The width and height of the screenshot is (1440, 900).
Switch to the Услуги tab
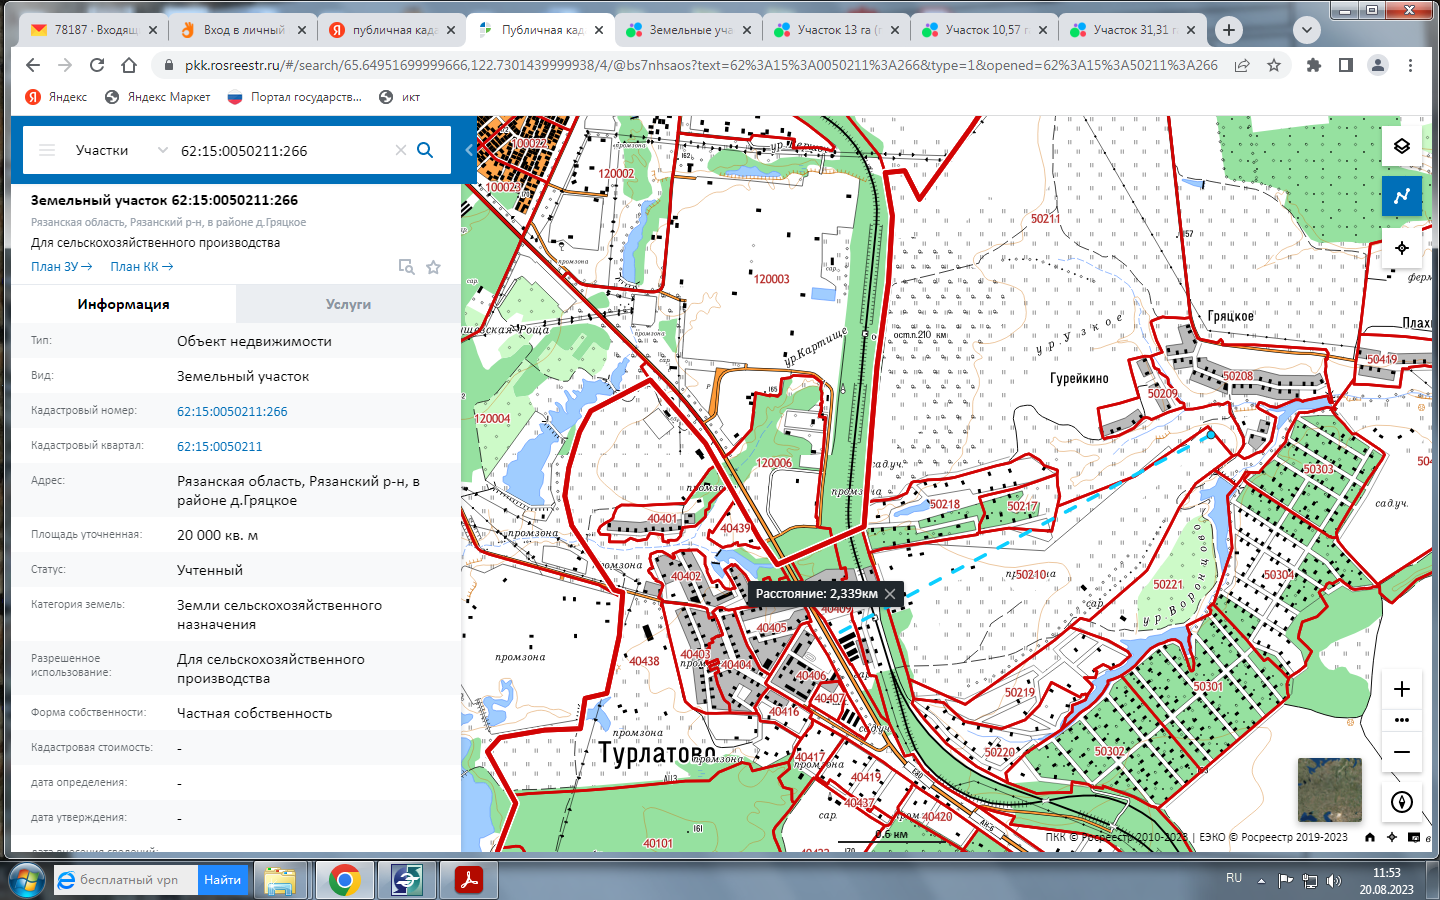(348, 304)
